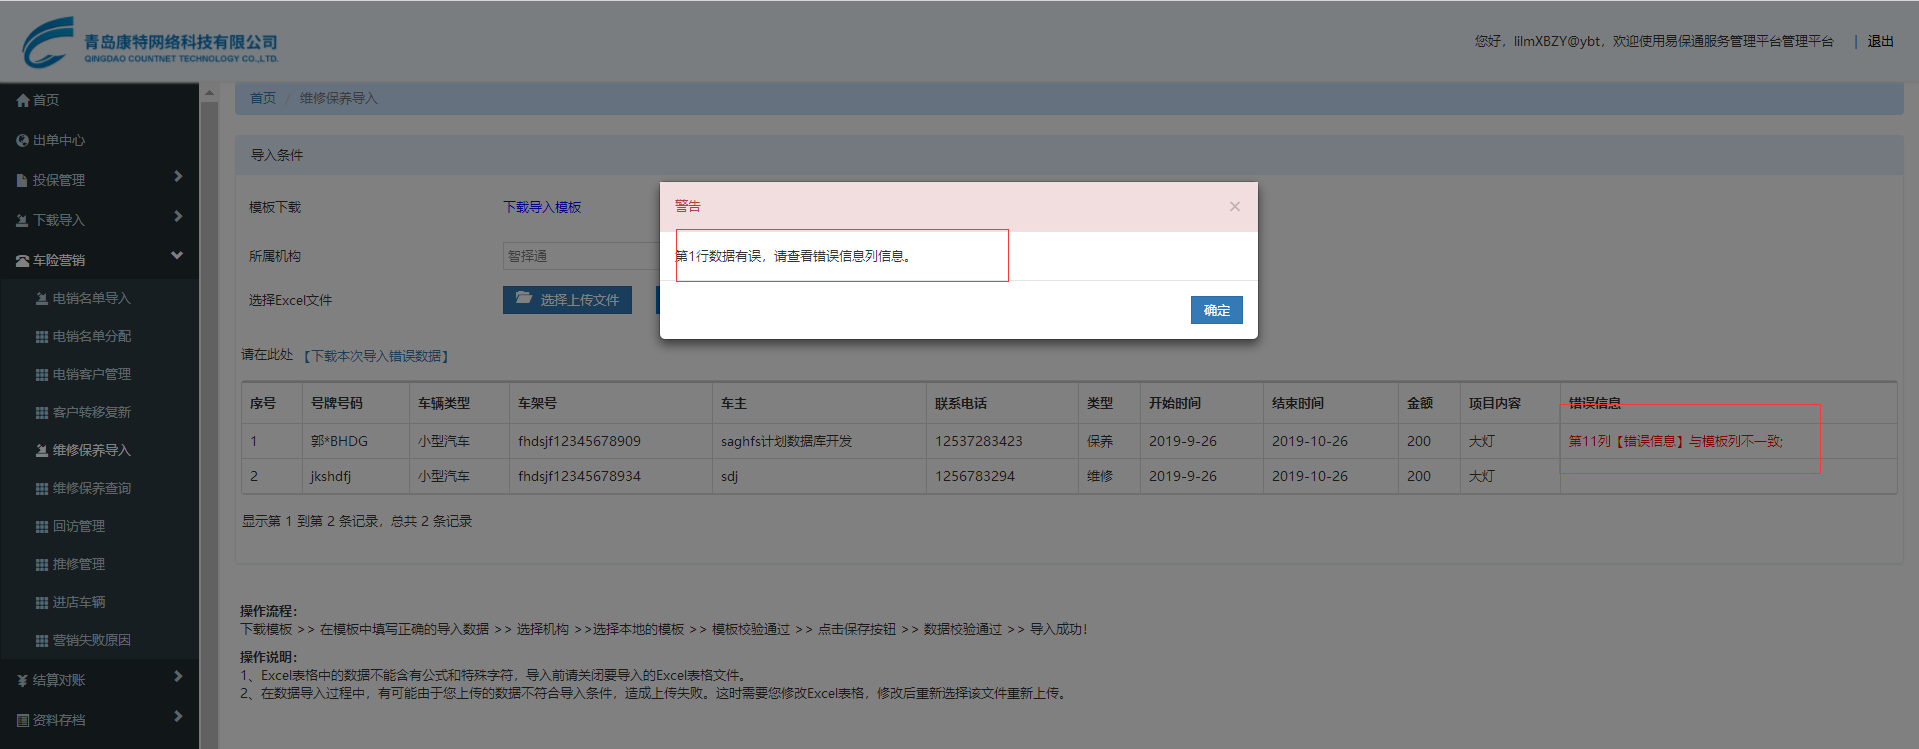This screenshot has height=749, width=1919.
Task: Click the home icon beside 首页 in the sidebar
Action: click(22, 100)
